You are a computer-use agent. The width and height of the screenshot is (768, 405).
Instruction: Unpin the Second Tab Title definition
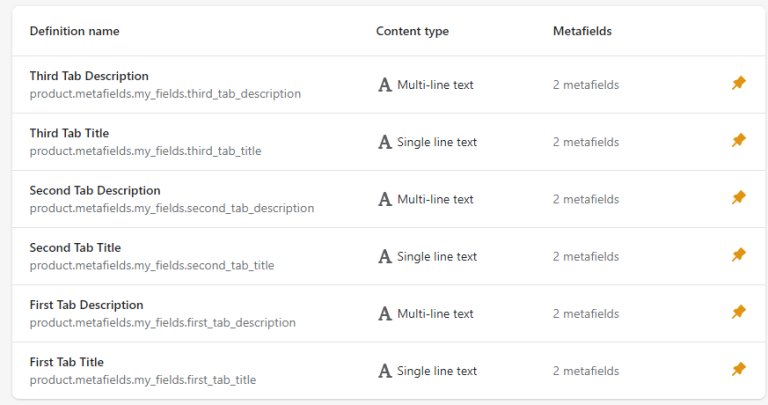point(739,255)
